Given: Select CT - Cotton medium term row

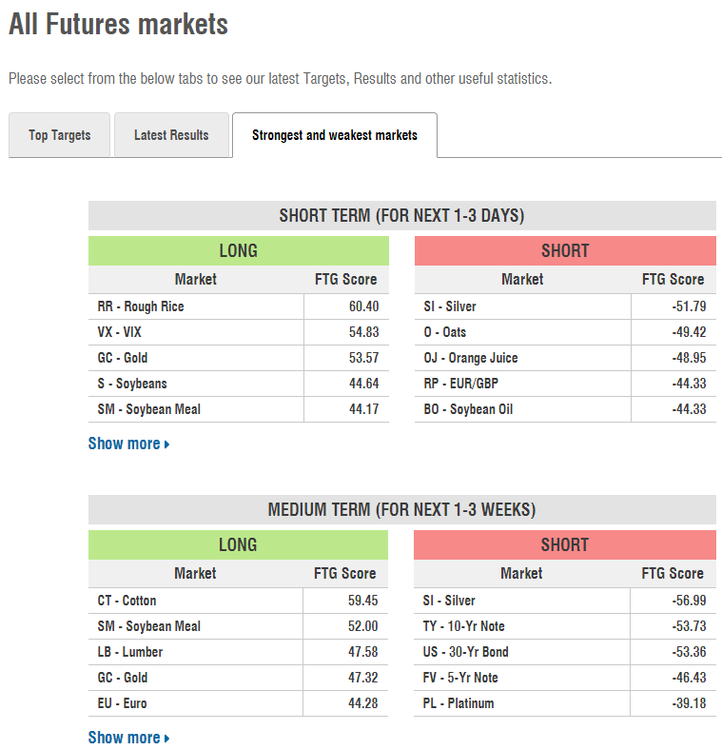Looking at the screenshot, I should [238, 601].
